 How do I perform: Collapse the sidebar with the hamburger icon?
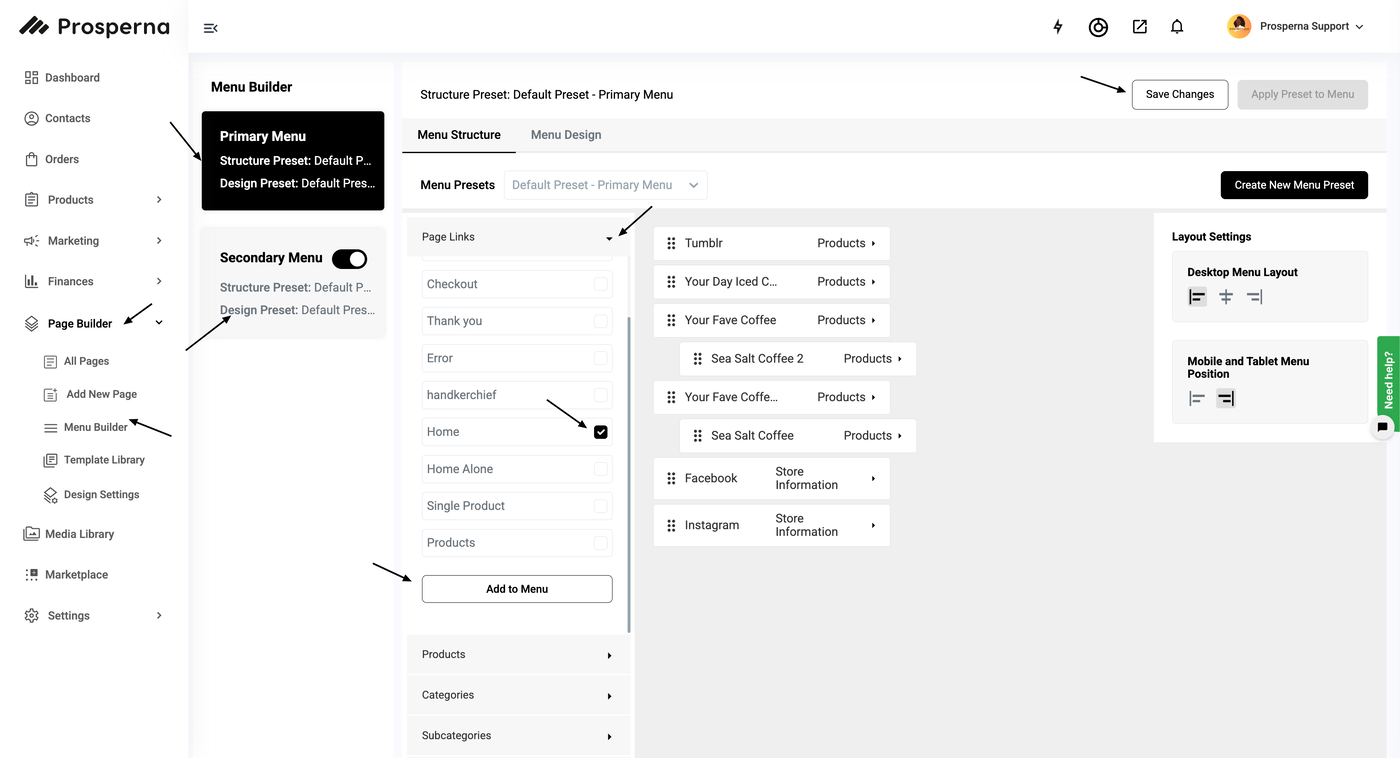210,28
